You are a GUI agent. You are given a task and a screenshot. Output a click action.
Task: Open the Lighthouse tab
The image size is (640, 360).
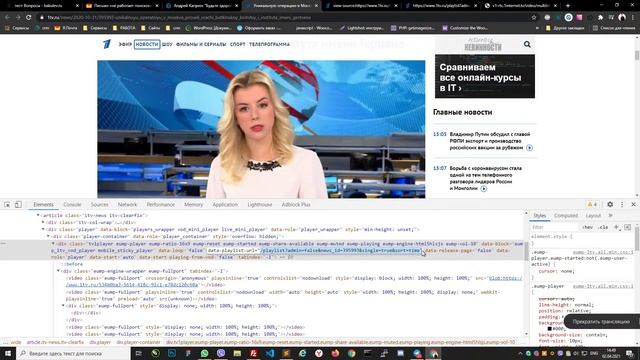(x=260, y=204)
